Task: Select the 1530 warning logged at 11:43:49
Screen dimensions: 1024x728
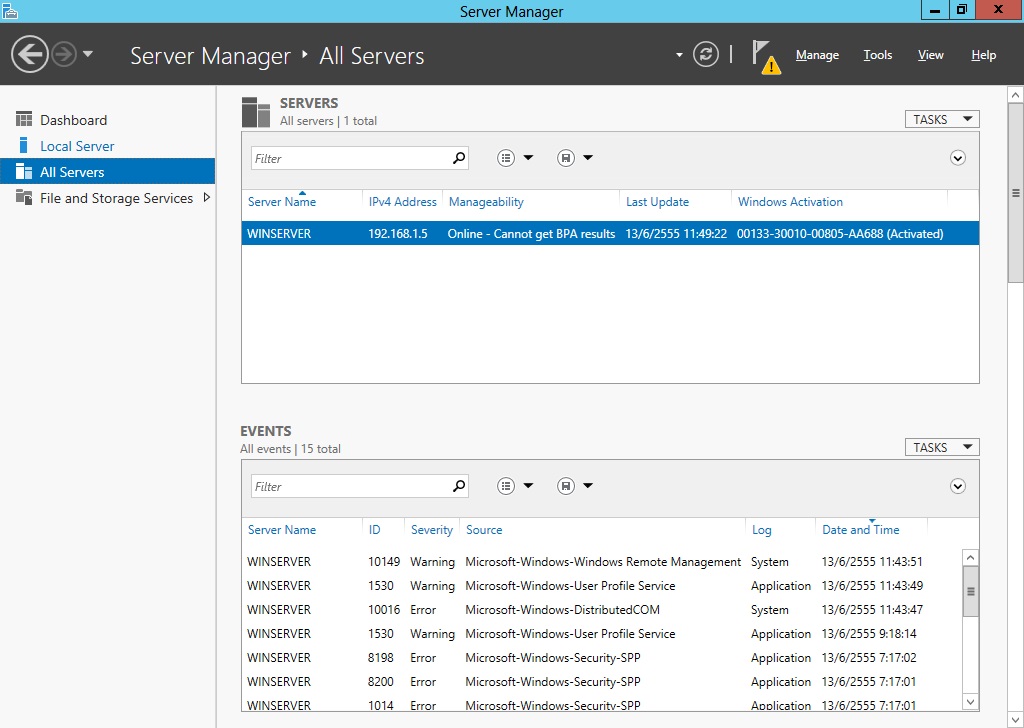Action: [x=601, y=586]
